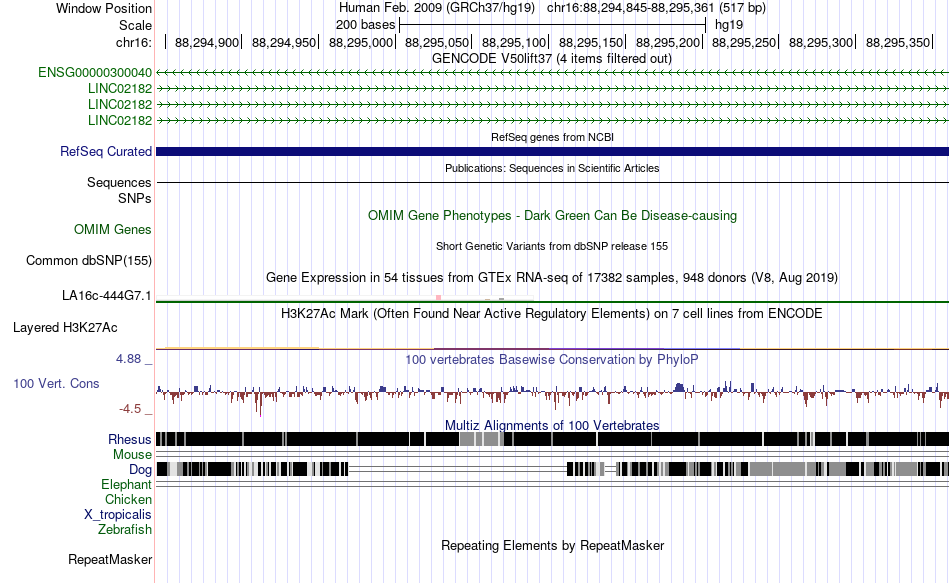Open the LA16c-444G7.1 GTEx label

pyautogui.click(x=107, y=296)
